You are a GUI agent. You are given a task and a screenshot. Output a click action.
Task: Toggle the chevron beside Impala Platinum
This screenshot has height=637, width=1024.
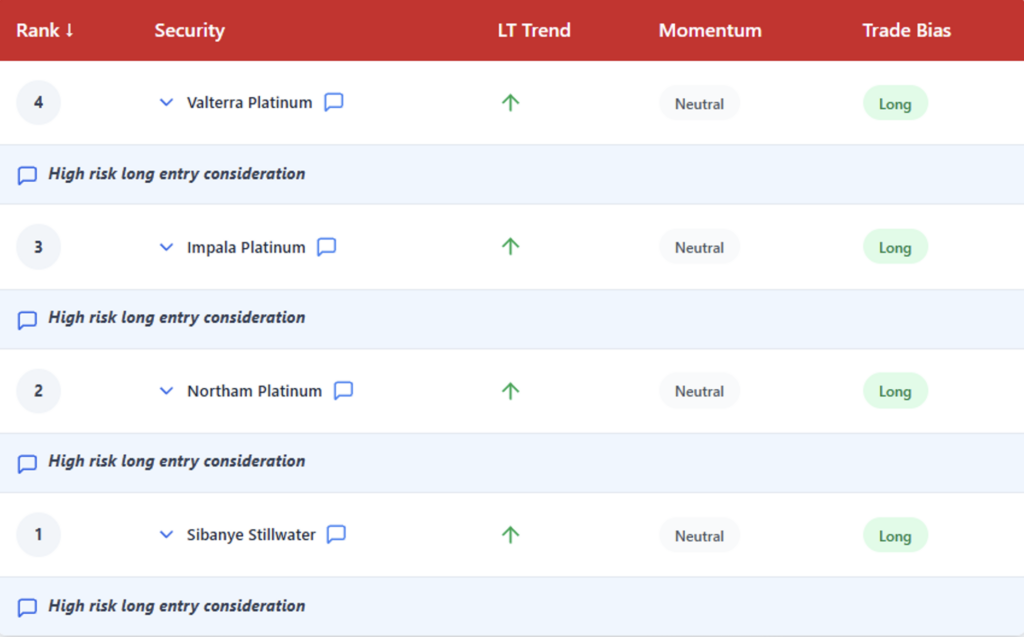click(167, 247)
